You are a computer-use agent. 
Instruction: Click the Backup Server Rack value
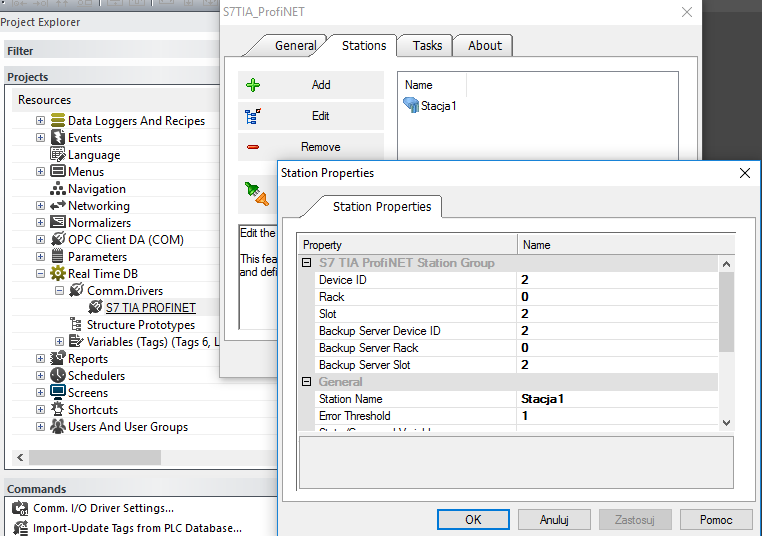(x=617, y=348)
